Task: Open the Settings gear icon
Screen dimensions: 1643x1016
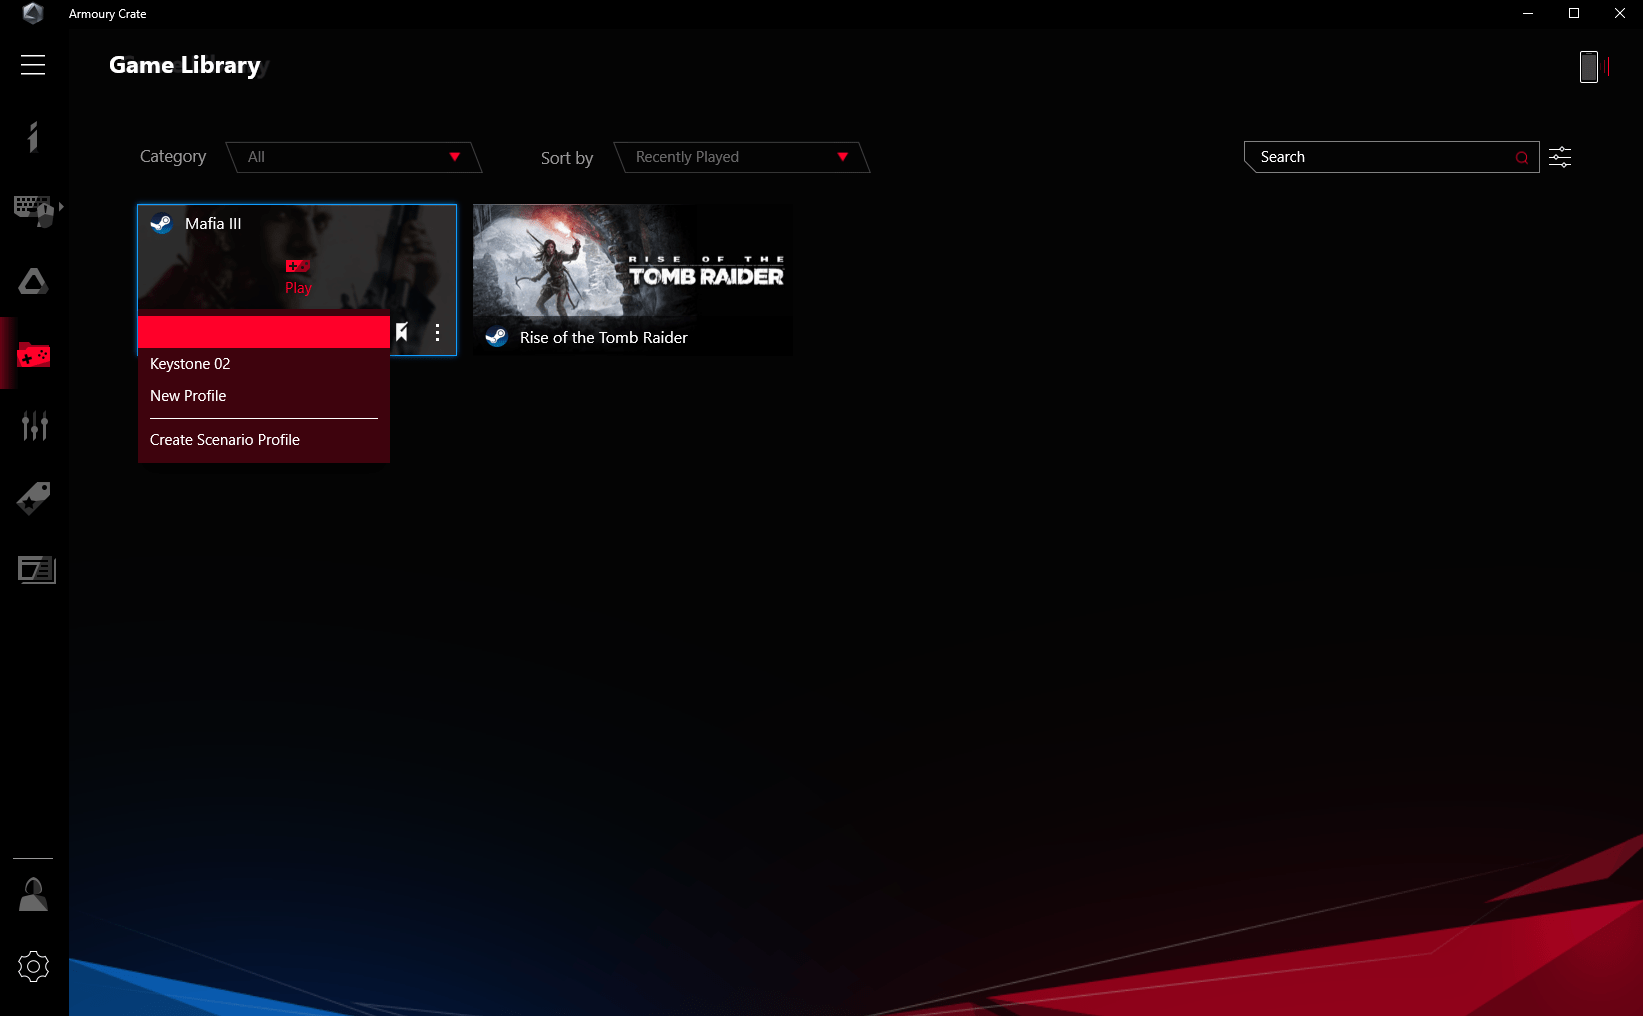Action: (33, 966)
